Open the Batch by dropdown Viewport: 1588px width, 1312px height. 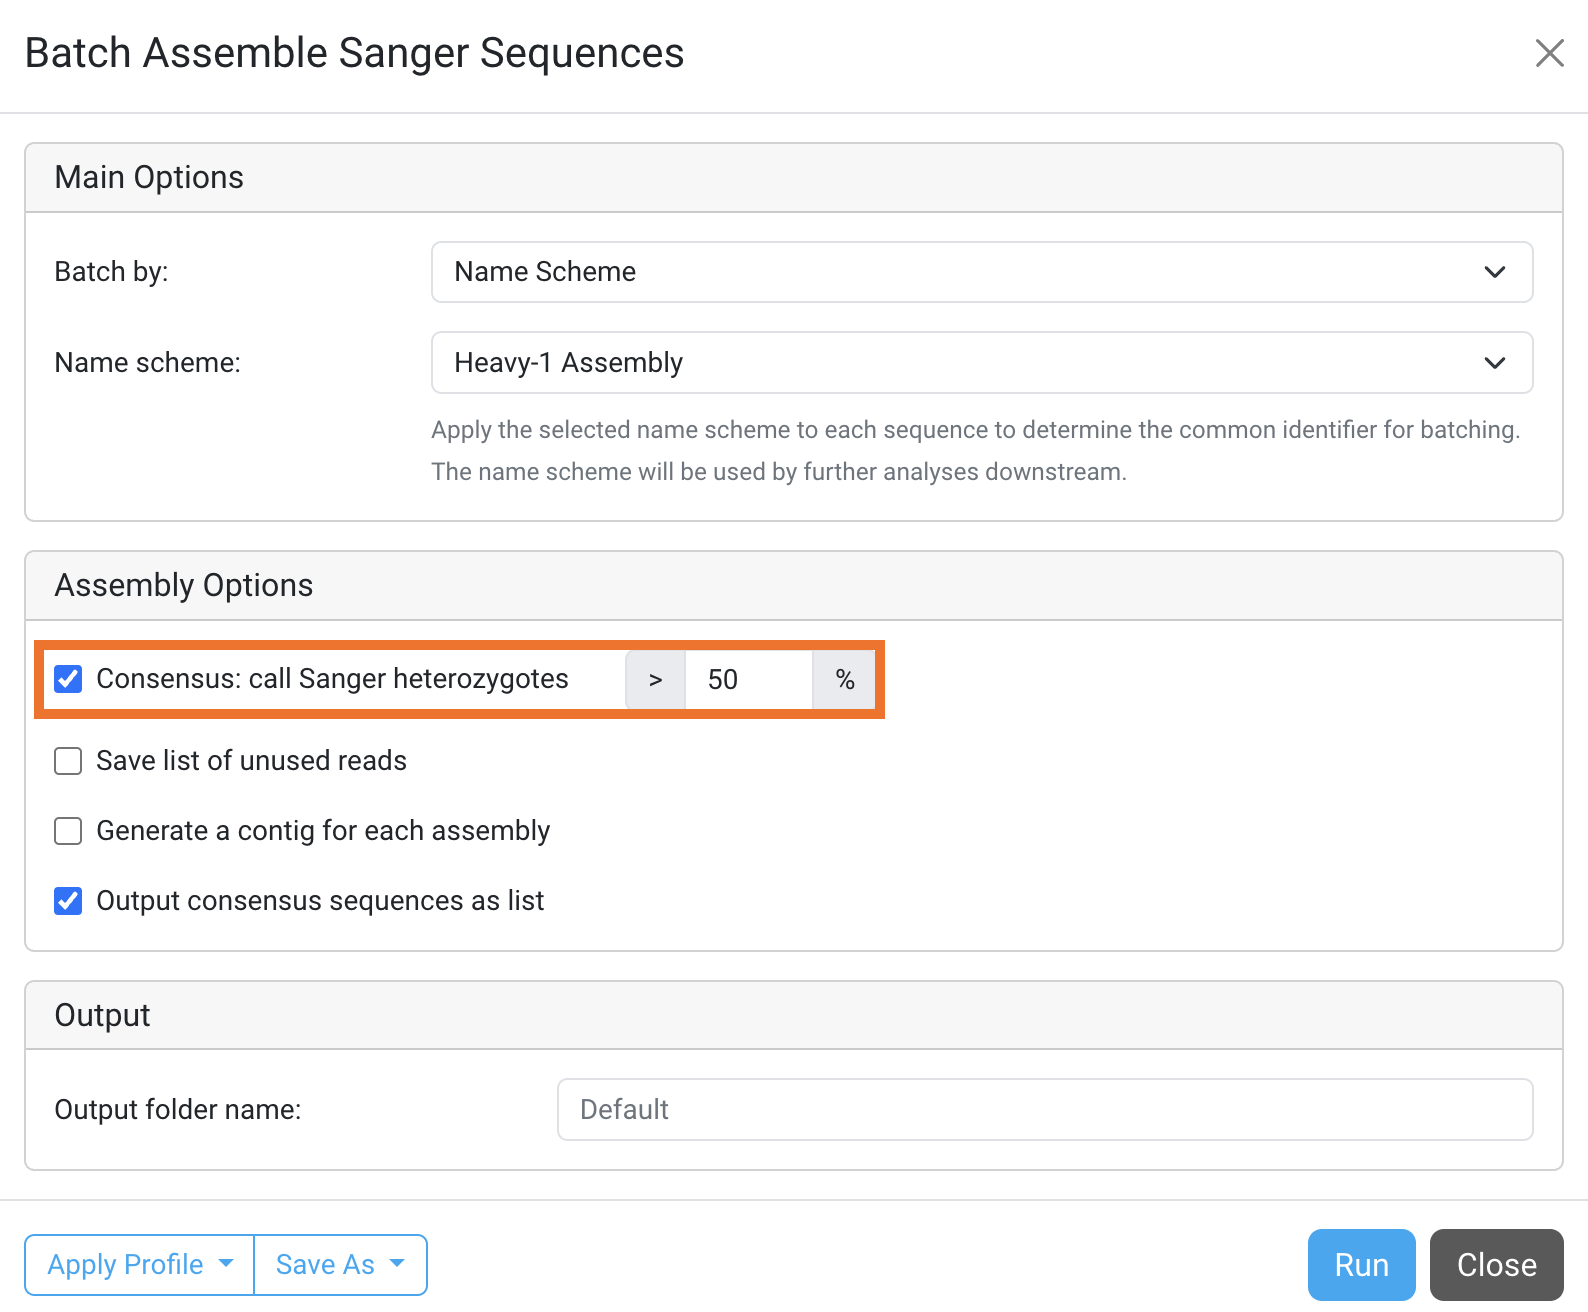pyautogui.click(x=981, y=272)
